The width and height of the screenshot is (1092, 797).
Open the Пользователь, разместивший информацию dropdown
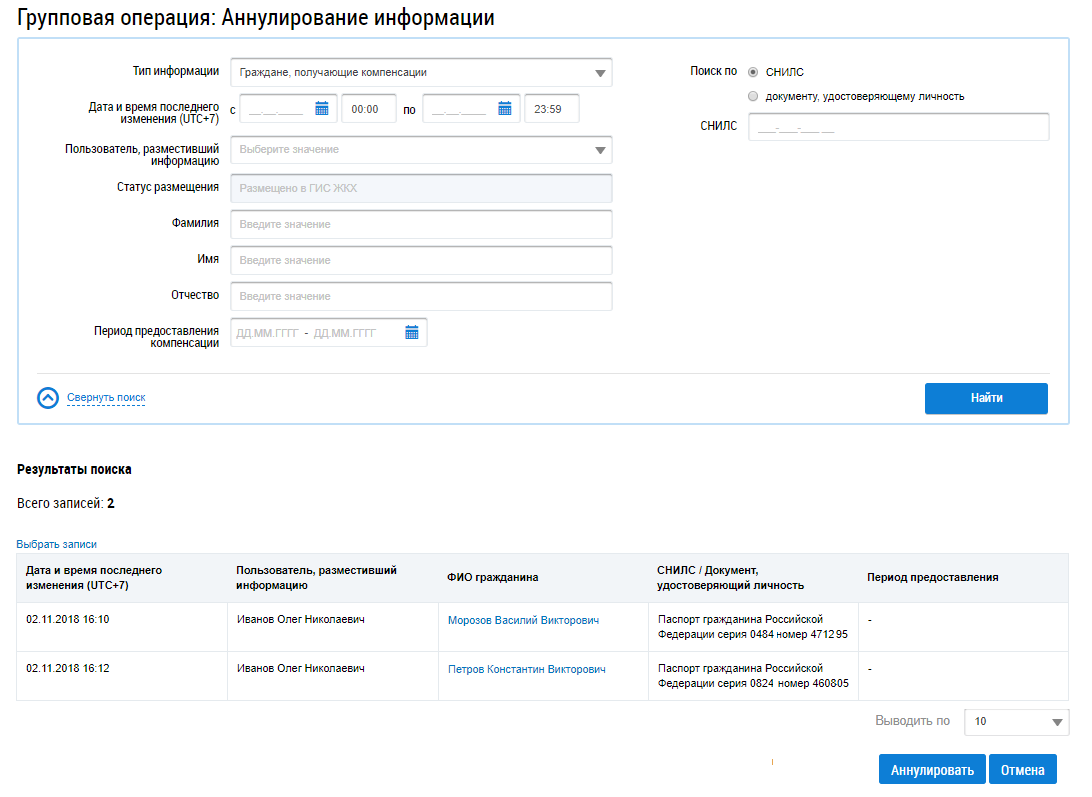[x=421, y=150]
